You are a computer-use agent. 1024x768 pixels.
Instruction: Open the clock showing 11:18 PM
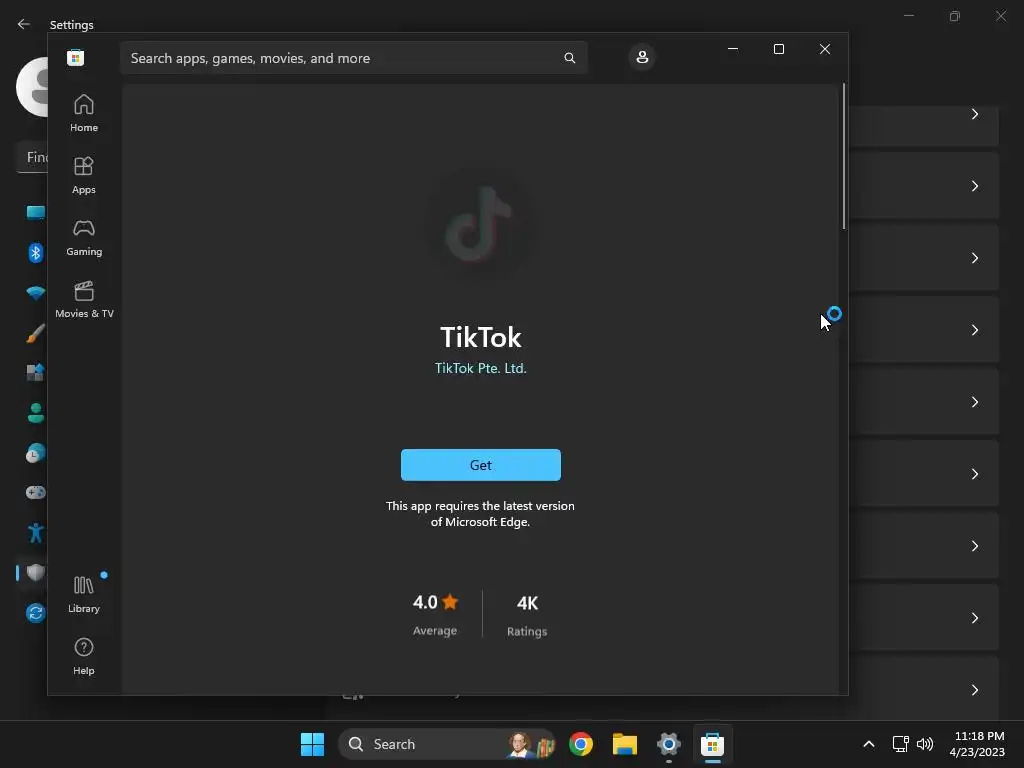(x=978, y=744)
